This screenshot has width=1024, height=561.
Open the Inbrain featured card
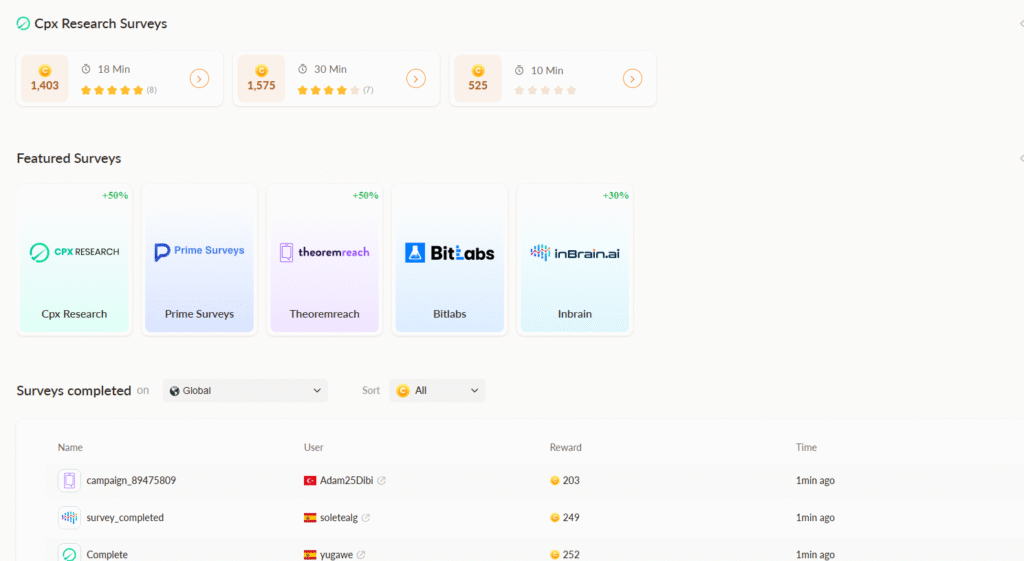tap(575, 259)
